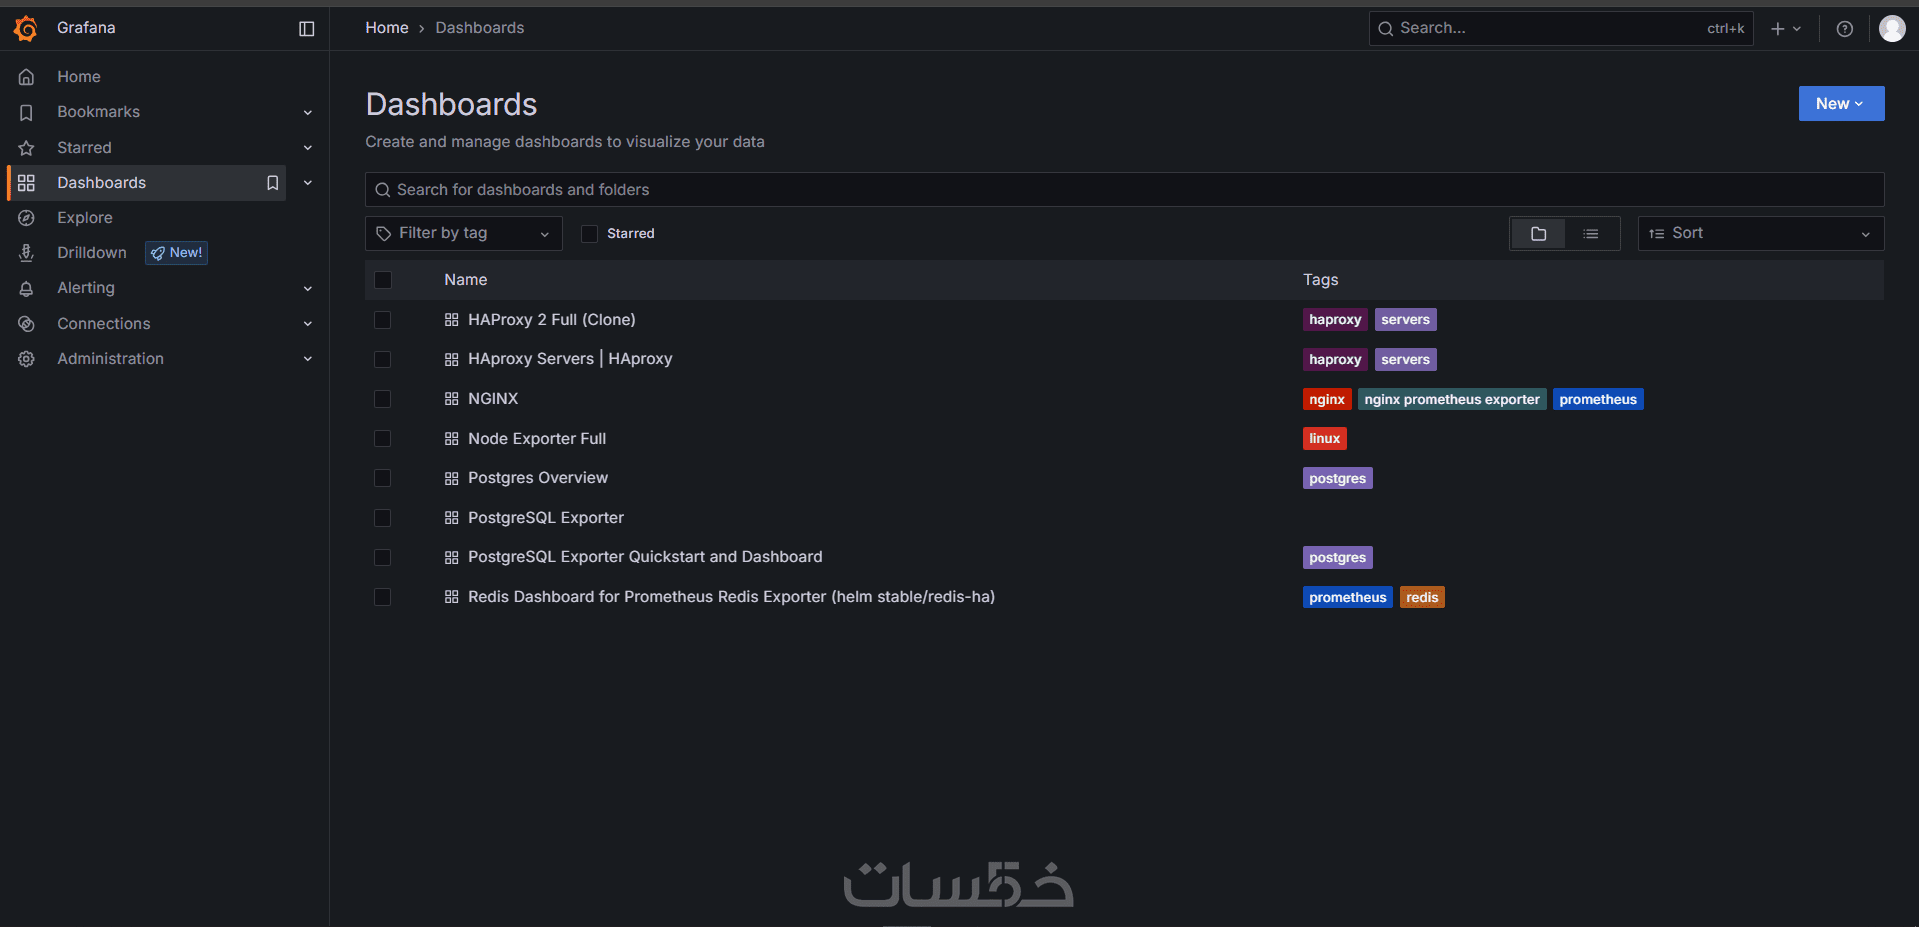The width and height of the screenshot is (1919, 927).
Task: Click the Home house icon in sidebar
Action: pyautogui.click(x=27, y=77)
